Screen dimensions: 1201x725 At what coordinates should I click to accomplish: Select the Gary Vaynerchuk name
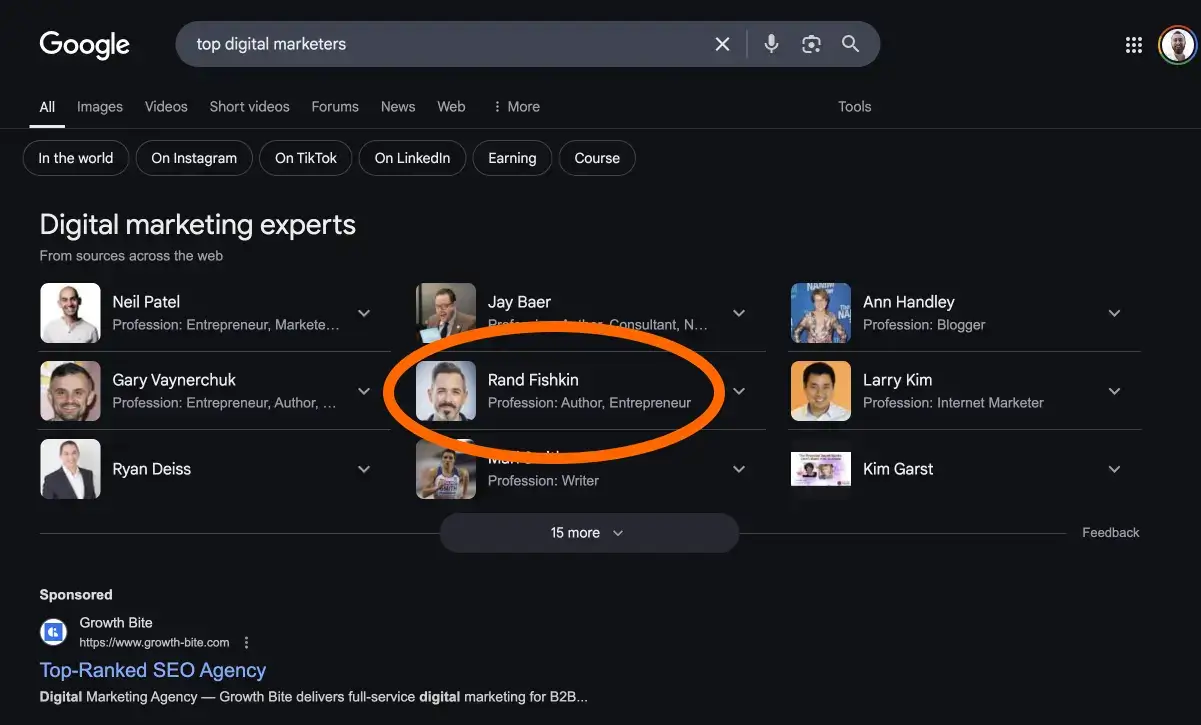[174, 380]
